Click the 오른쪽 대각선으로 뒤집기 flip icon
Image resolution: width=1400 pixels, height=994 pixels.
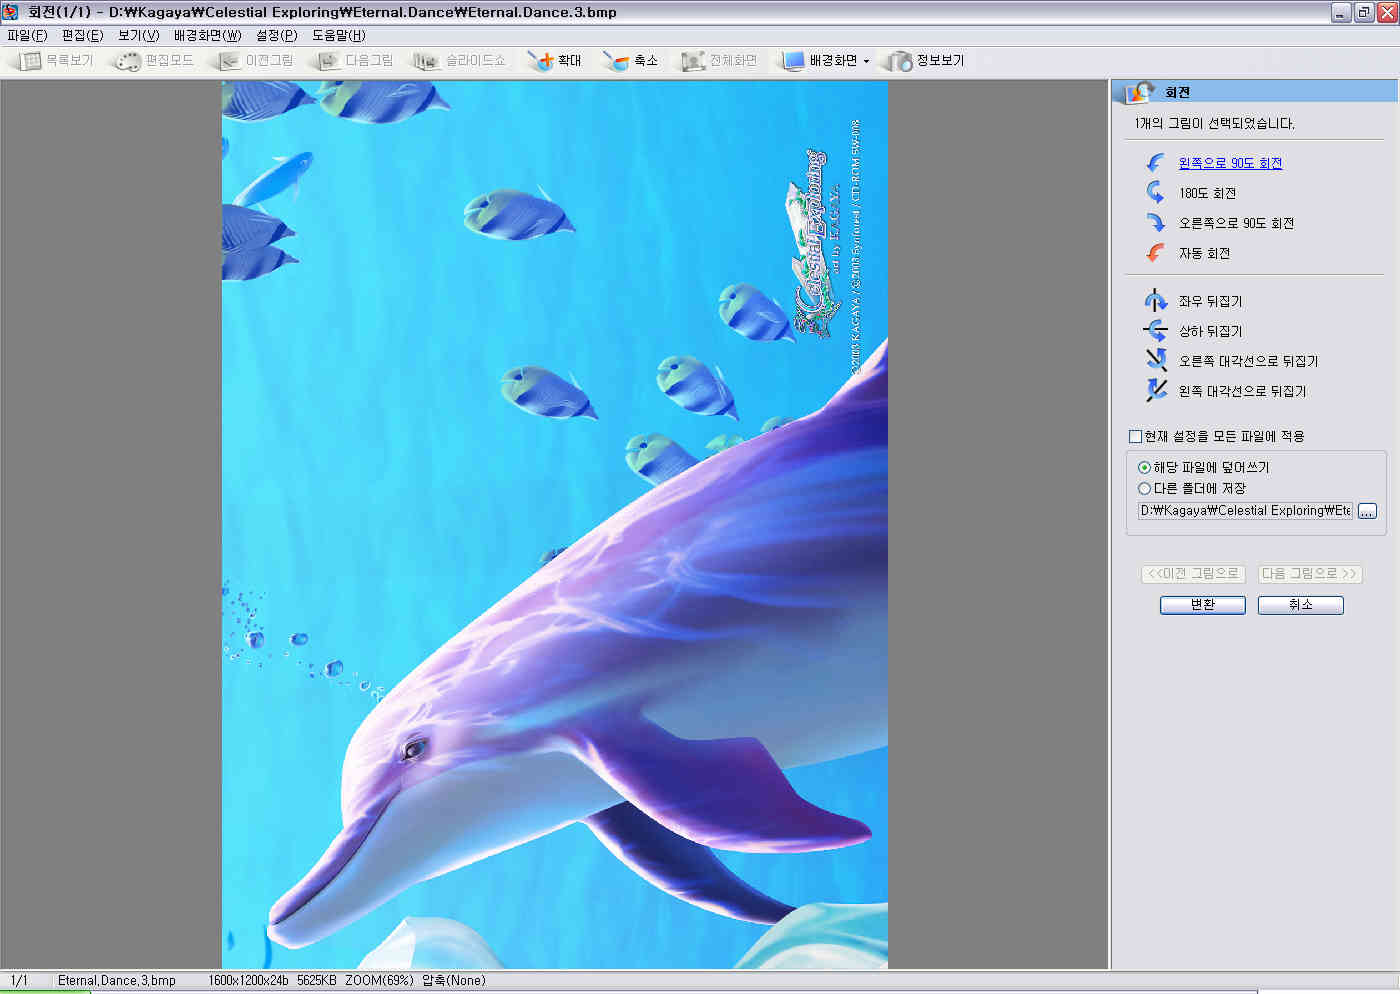[1155, 360]
